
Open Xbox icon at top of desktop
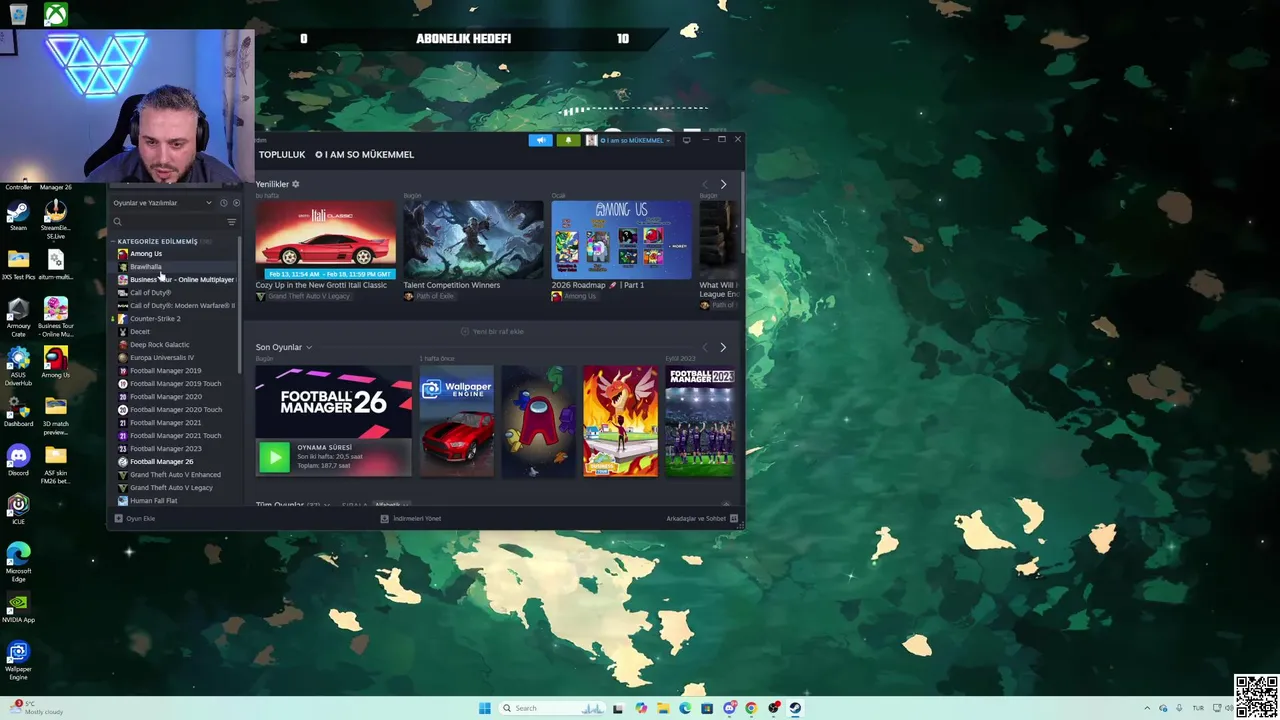(x=55, y=14)
